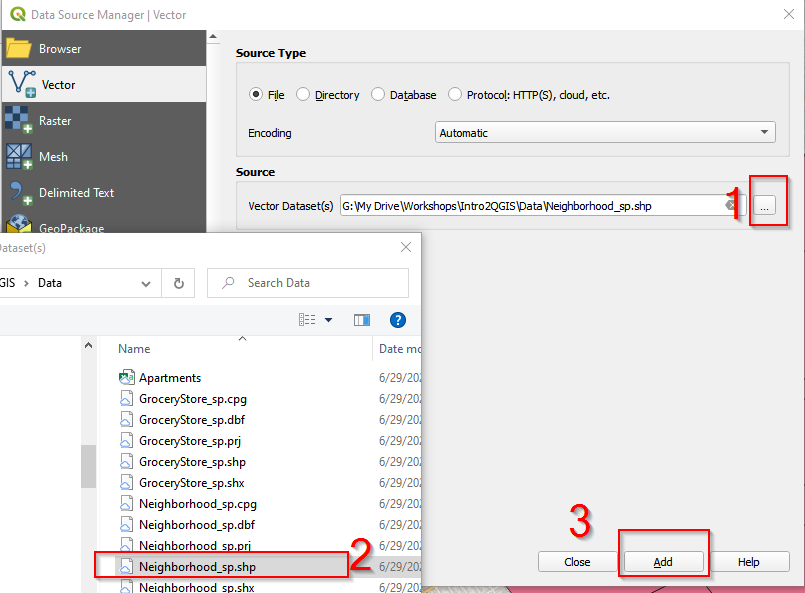This screenshot has width=805, height=593.
Task: Select Neighborhood_sp.dbf file
Action: pyautogui.click(x=197, y=525)
